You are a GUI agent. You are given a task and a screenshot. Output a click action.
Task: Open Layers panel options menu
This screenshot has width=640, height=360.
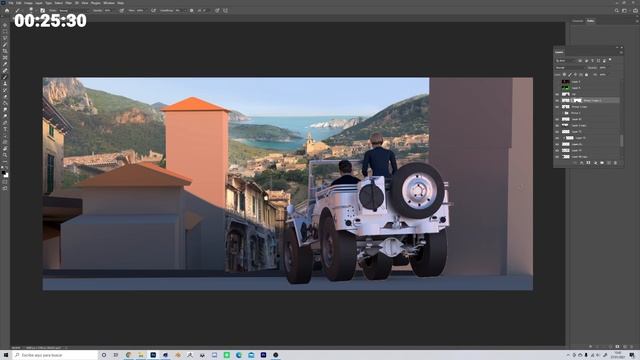621,52
